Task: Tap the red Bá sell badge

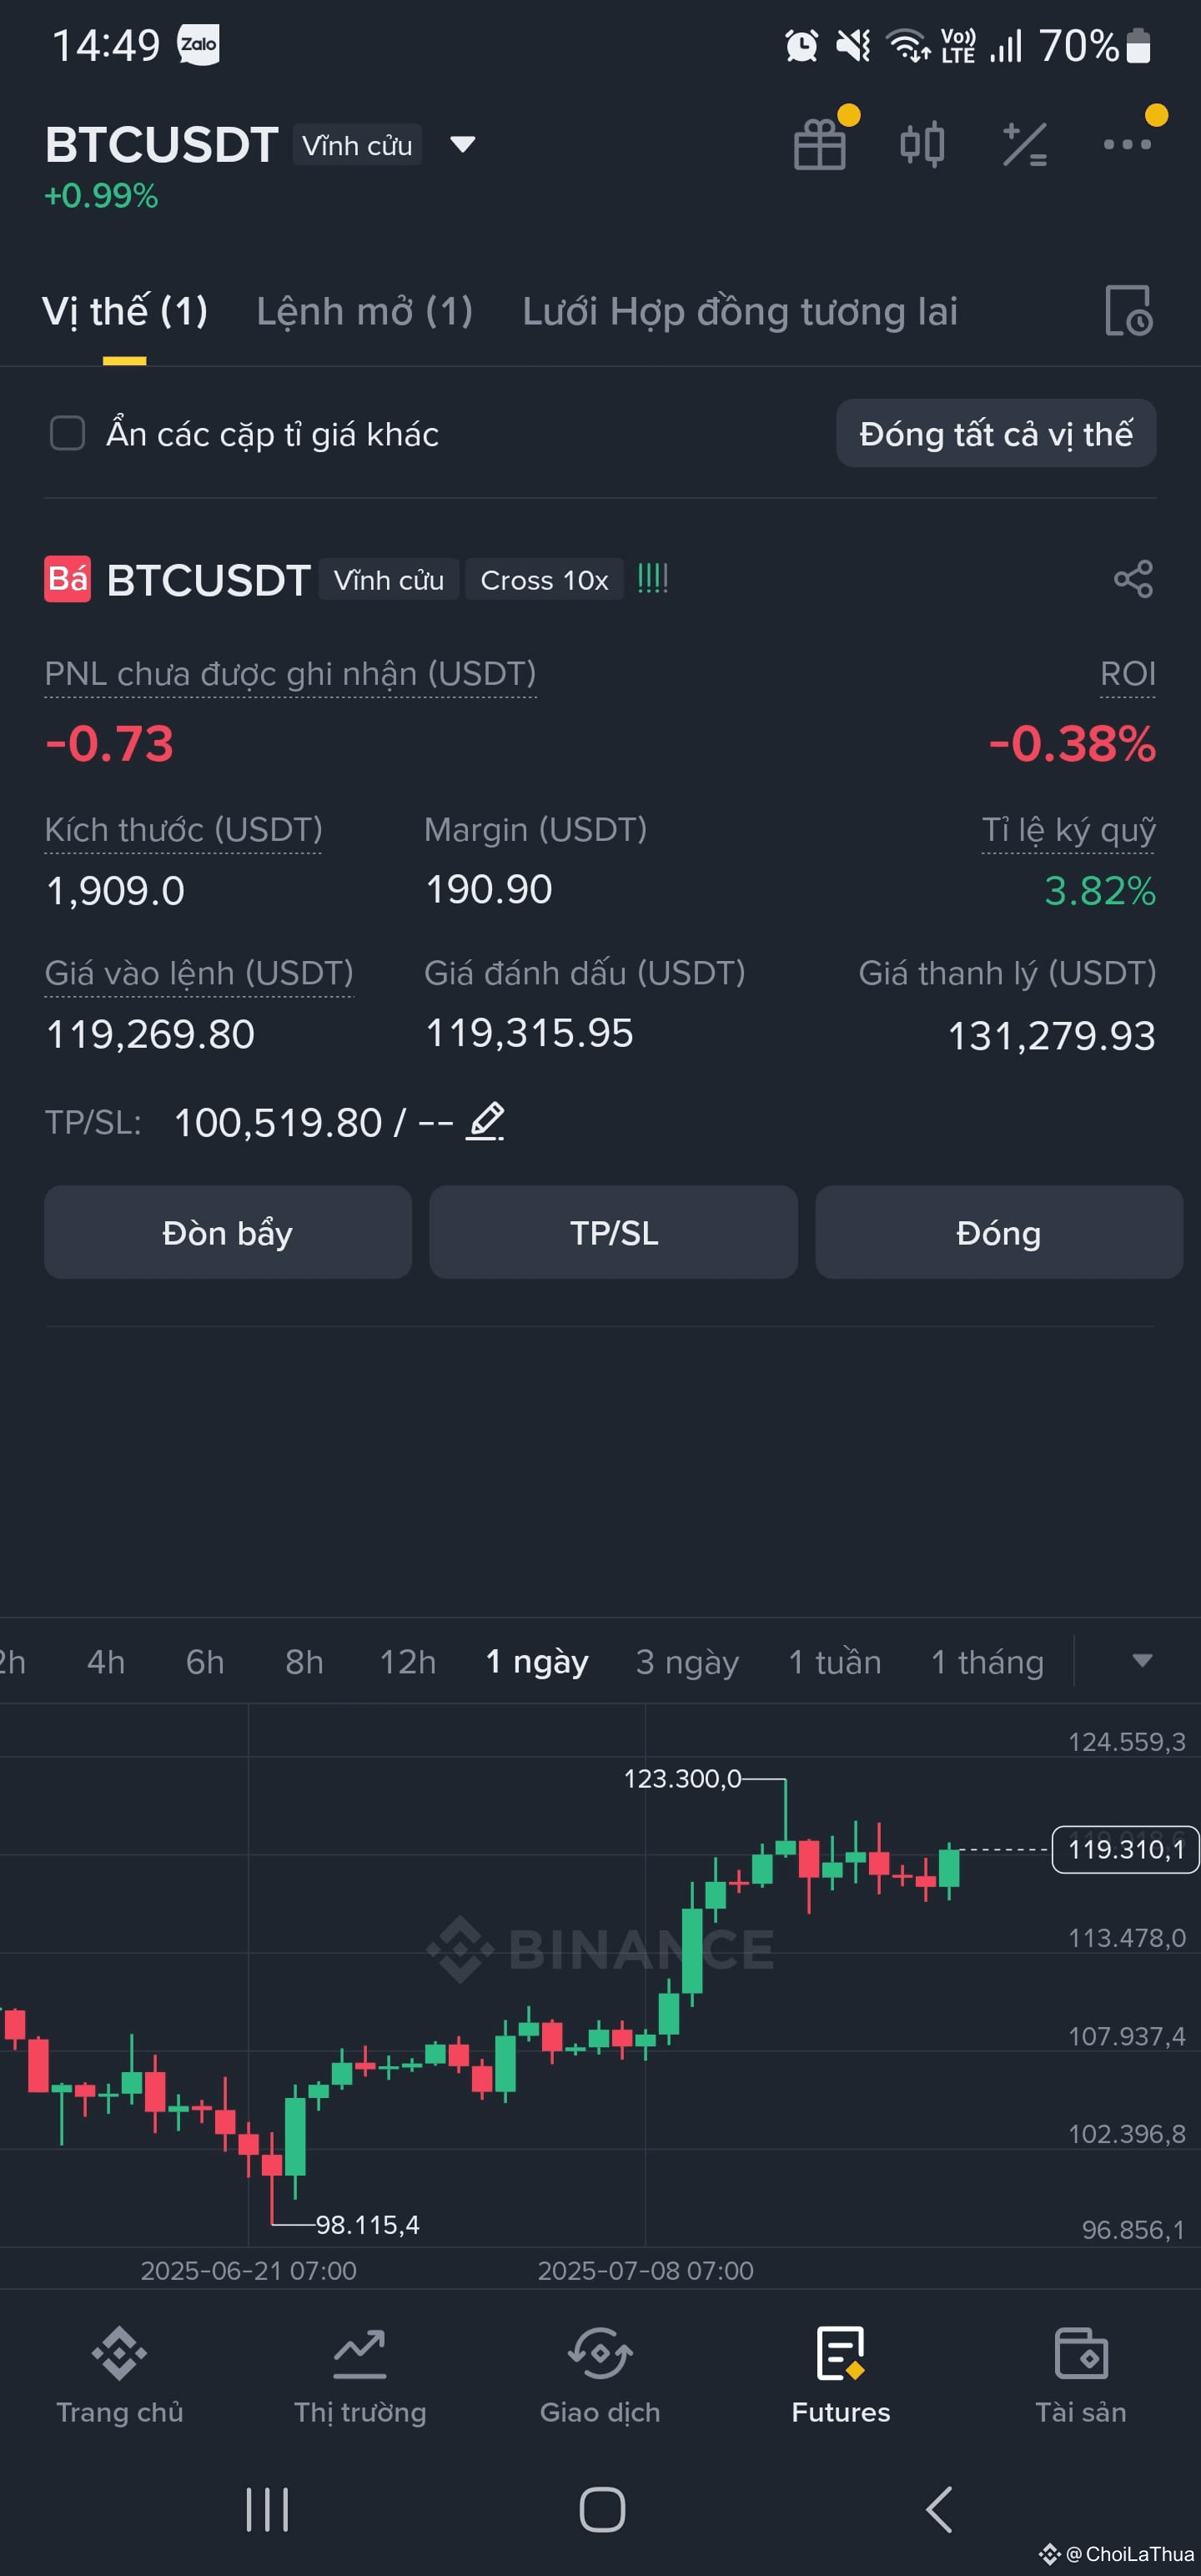Action: point(67,579)
